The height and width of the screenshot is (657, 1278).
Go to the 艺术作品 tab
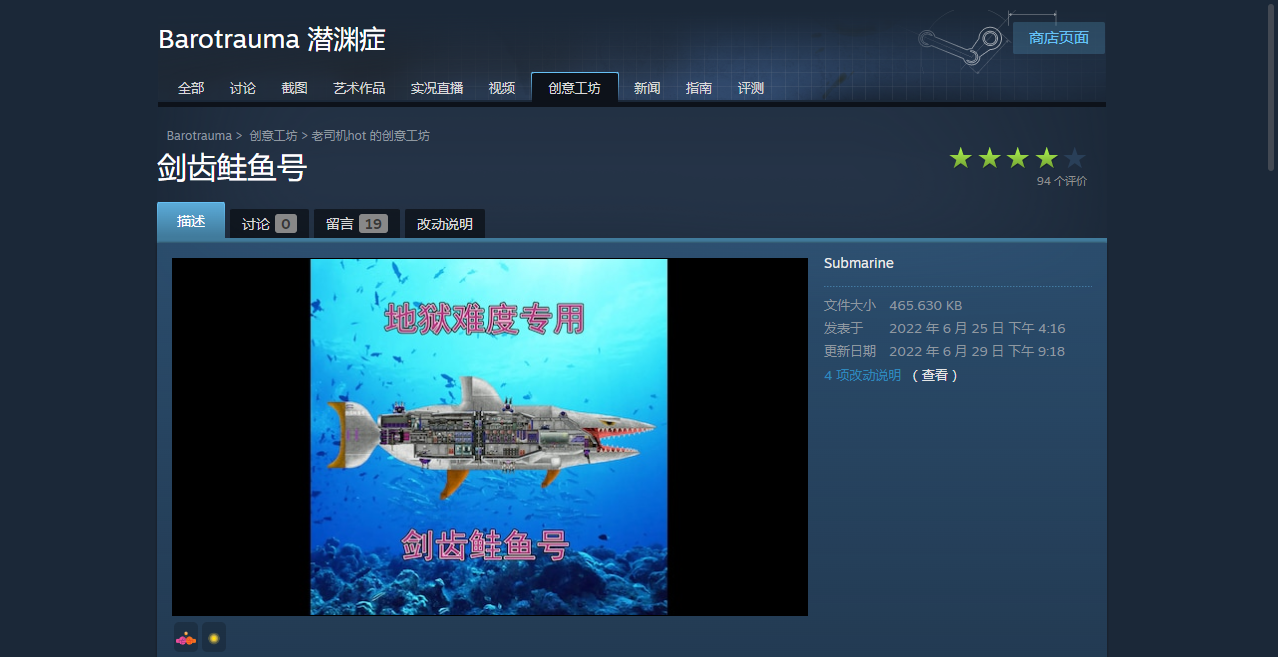pyautogui.click(x=359, y=88)
